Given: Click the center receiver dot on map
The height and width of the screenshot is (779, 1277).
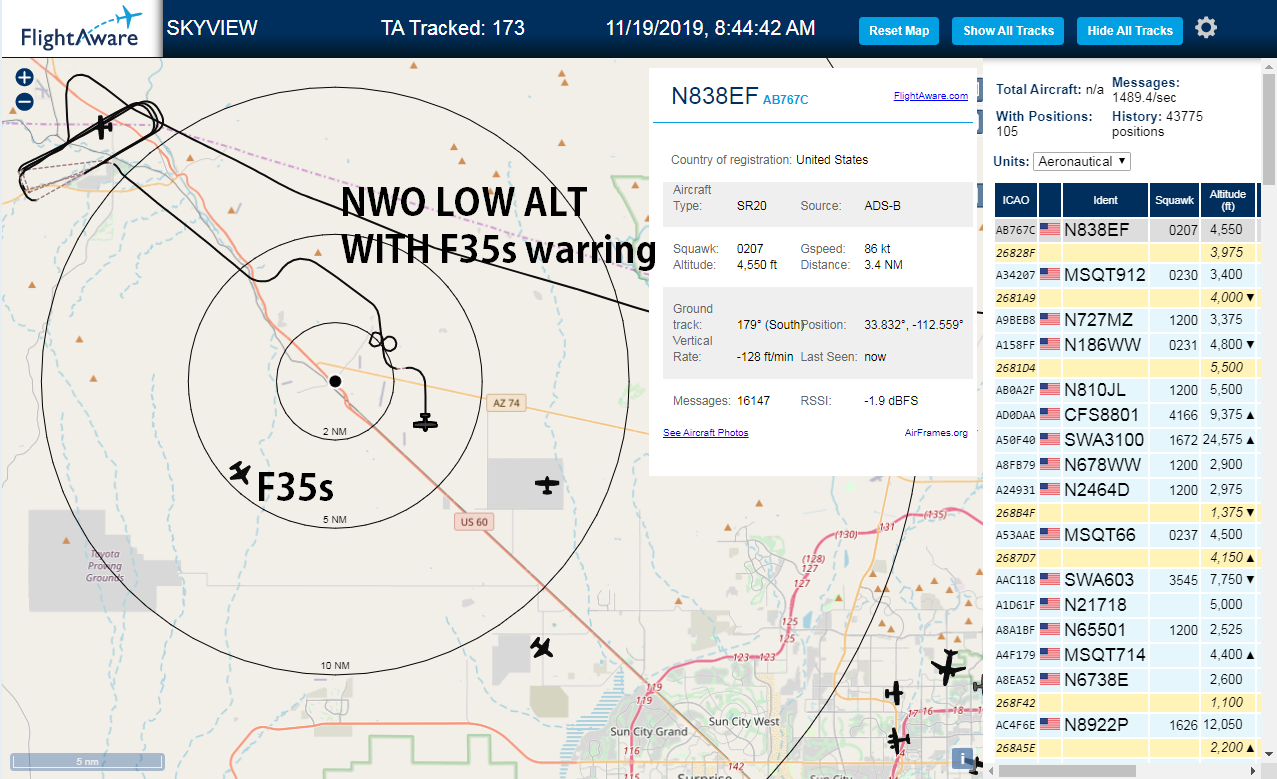Looking at the screenshot, I should coord(335,381).
